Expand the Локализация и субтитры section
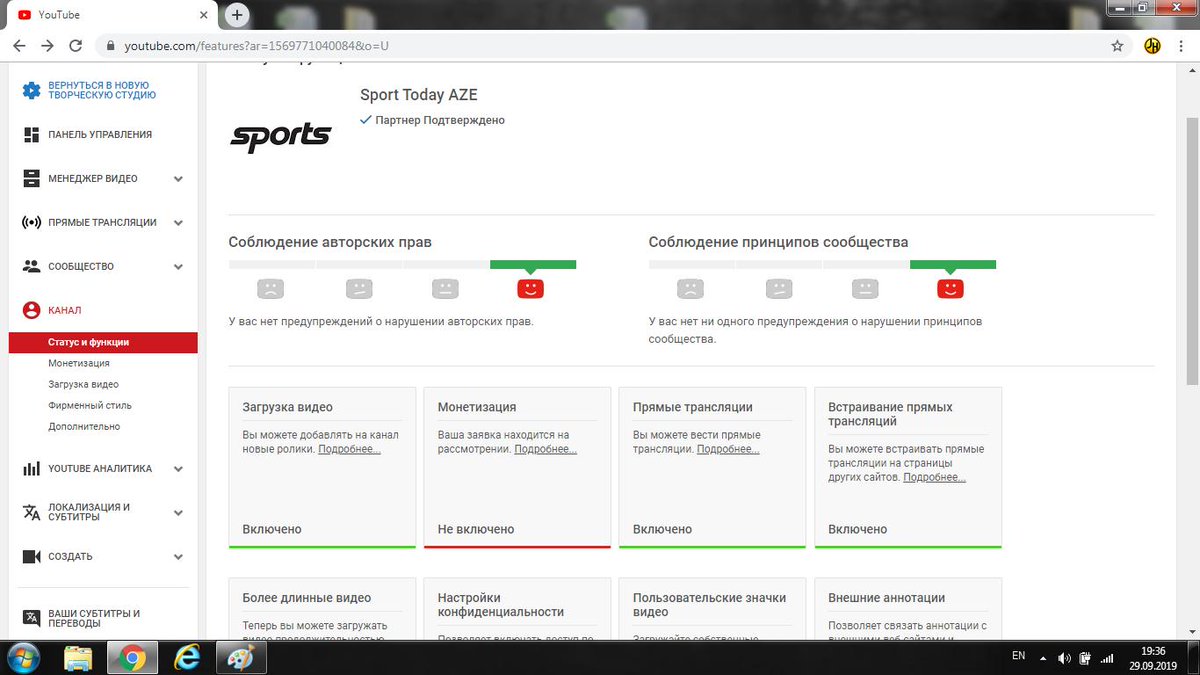This screenshot has height=675, width=1200. (x=178, y=513)
